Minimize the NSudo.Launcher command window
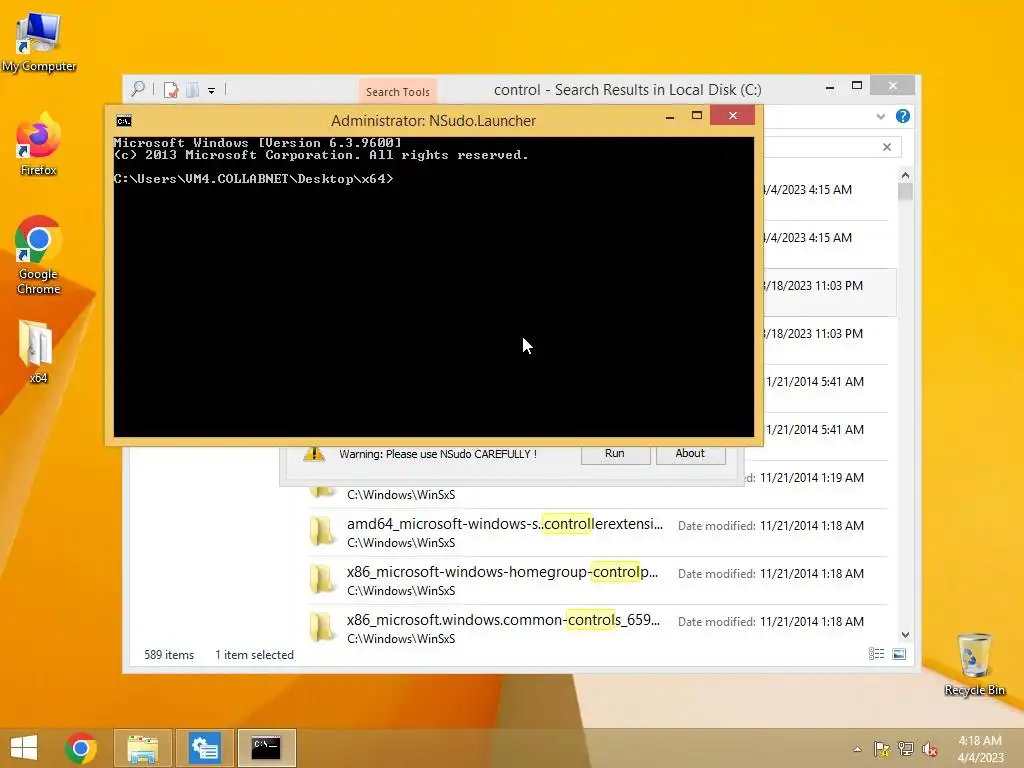1024x768 pixels. pos(670,116)
